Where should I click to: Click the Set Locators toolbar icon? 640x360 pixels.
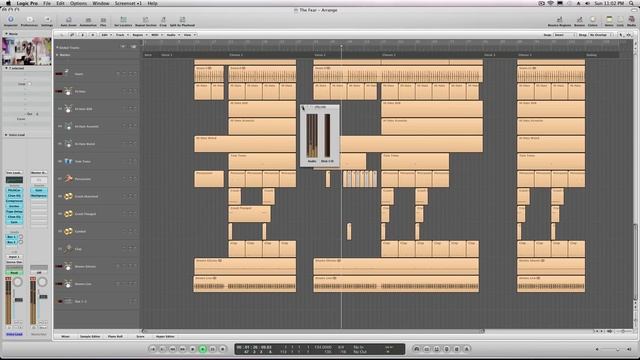123,20
